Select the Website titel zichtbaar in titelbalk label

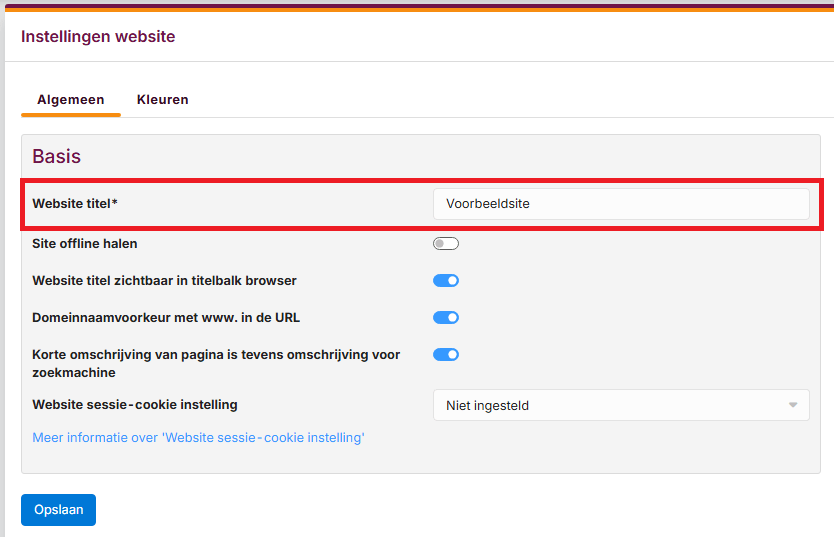point(164,281)
